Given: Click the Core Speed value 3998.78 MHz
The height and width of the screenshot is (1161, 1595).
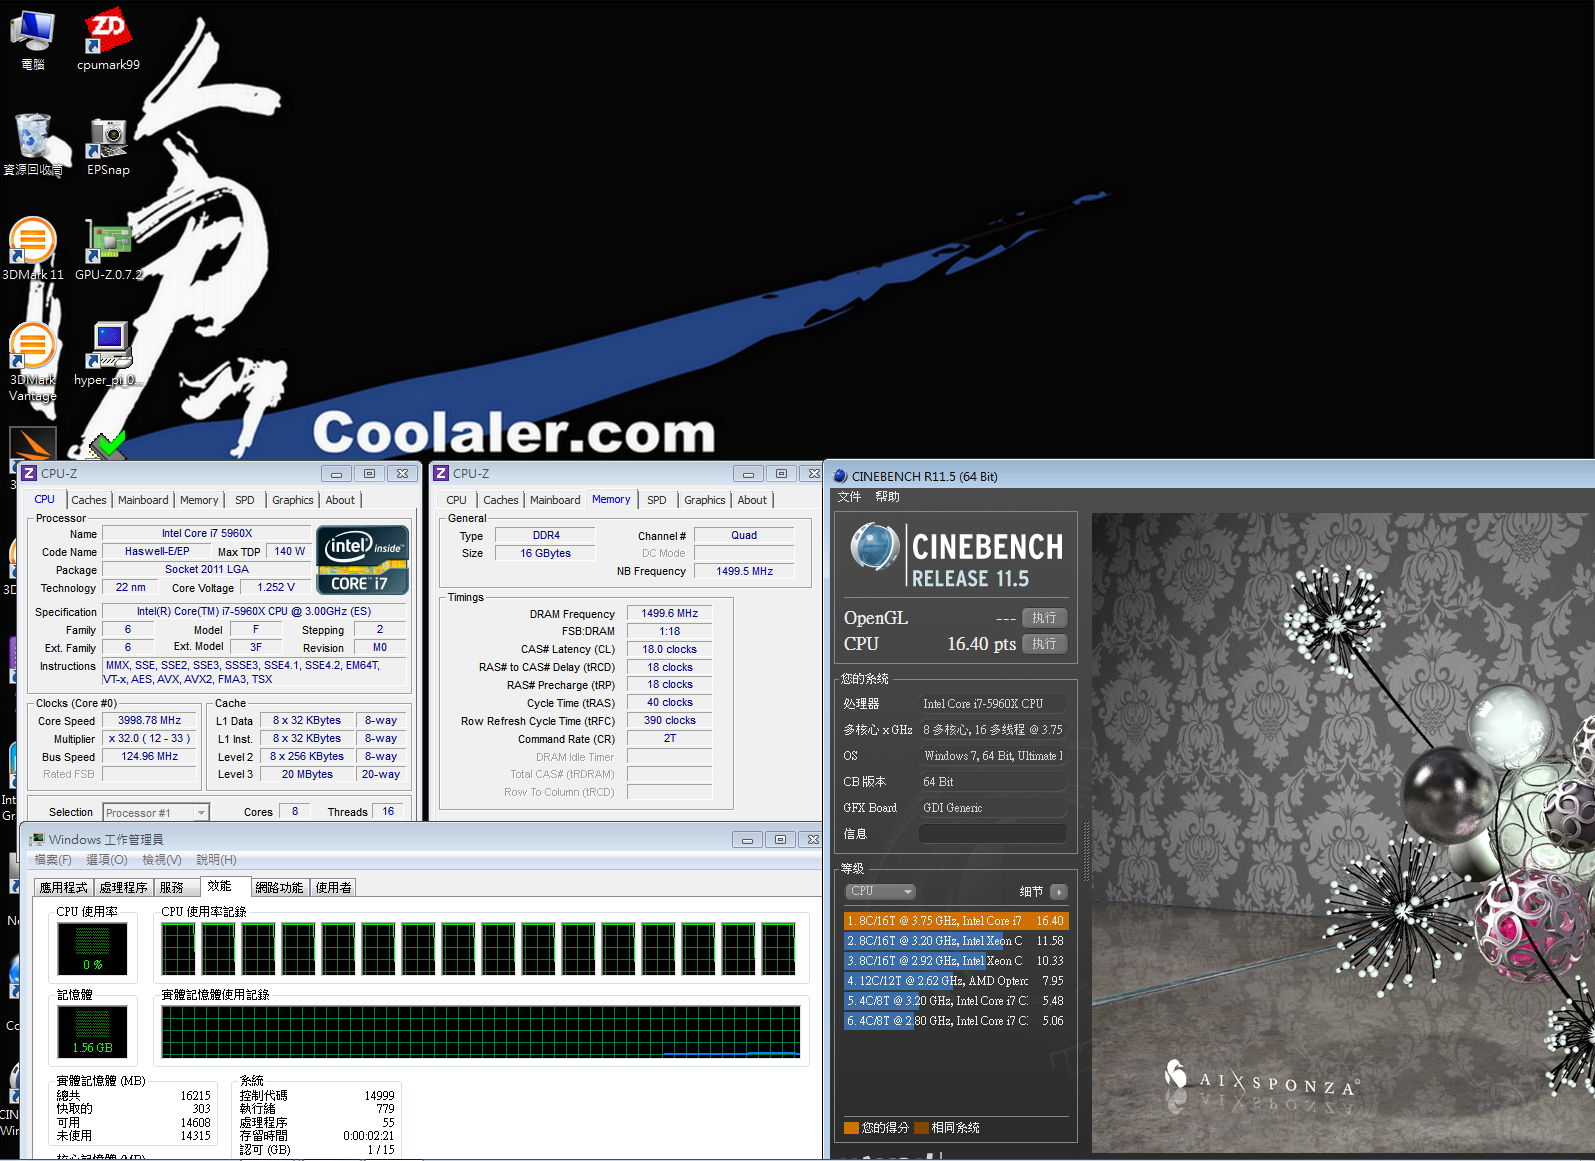Looking at the screenshot, I should pos(149,721).
